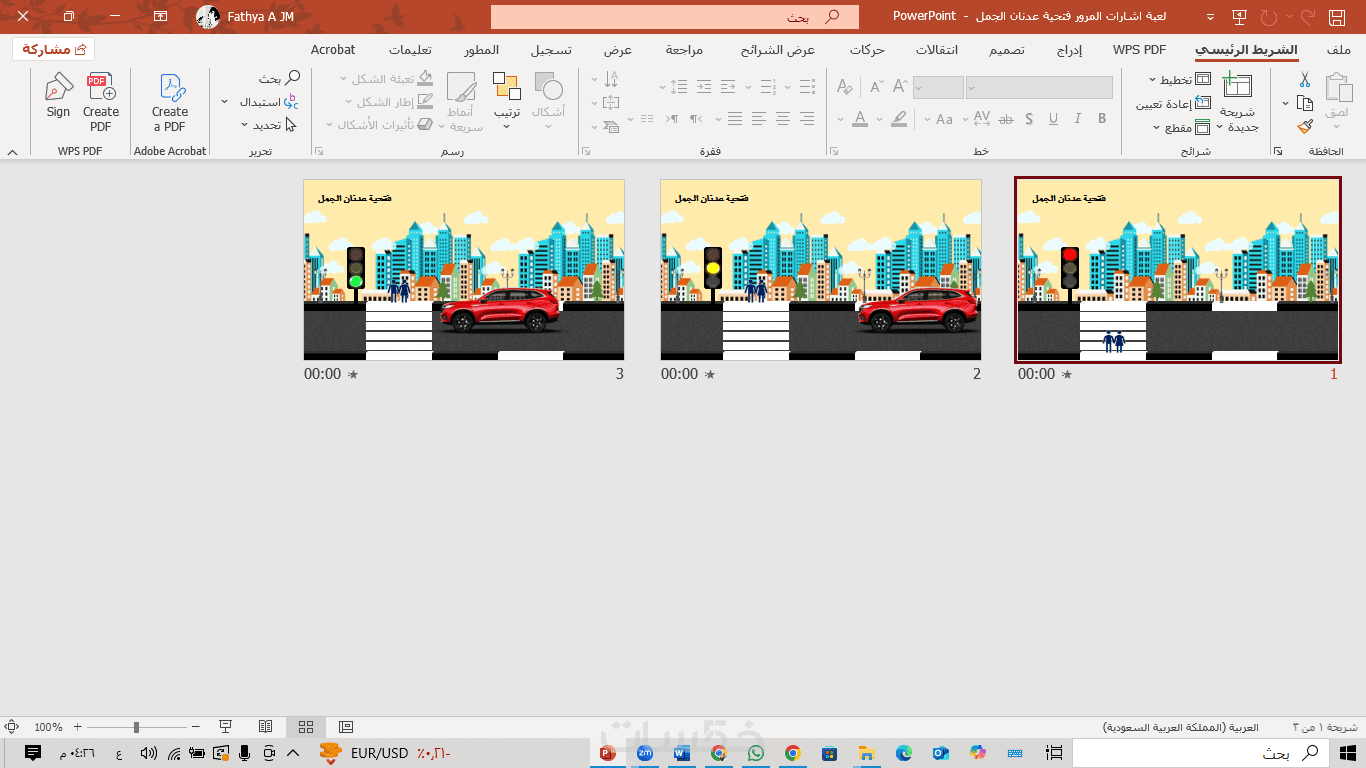This screenshot has width=1366, height=768.
Task: Open the Transitions (انتقالات) tab
Action: [x=937, y=50]
